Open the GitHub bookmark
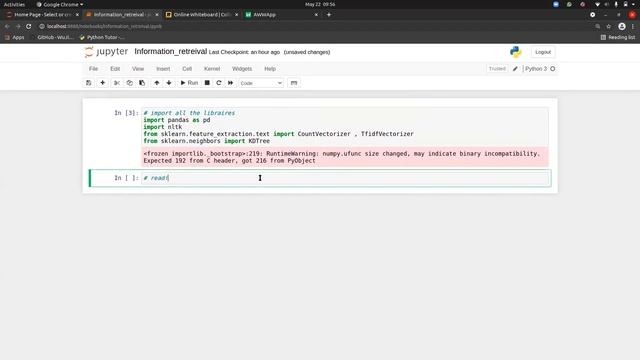This screenshot has height=360, width=640. [x=53, y=37]
